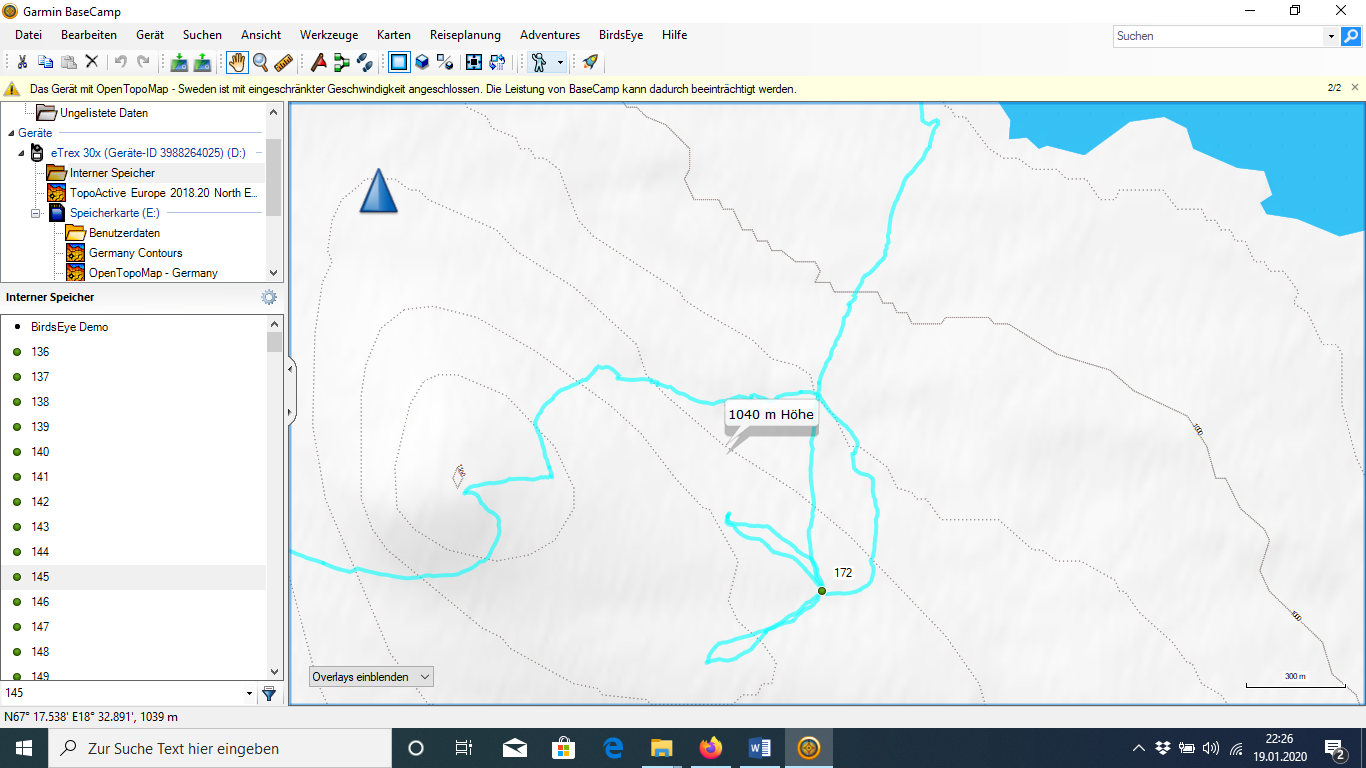Click the Redo arrow icon
Screen dimensions: 1366x768
pos(144,62)
